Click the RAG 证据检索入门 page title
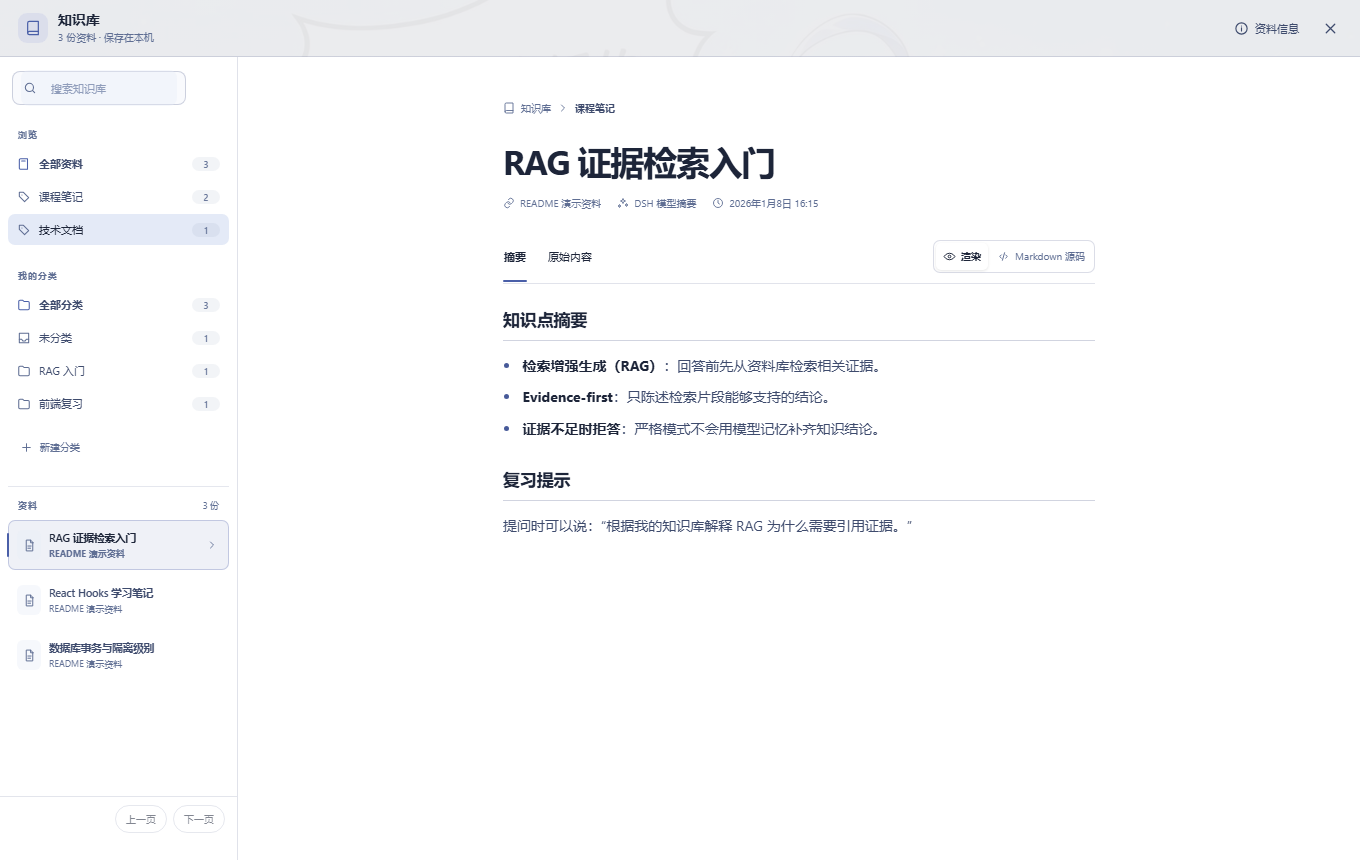 pos(639,163)
